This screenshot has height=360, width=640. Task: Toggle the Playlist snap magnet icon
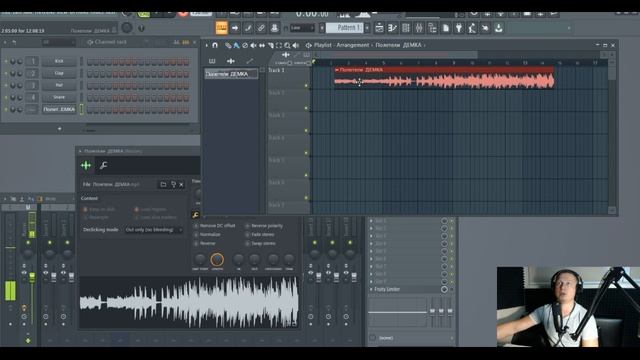pyautogui.click(x=215, y=45)
